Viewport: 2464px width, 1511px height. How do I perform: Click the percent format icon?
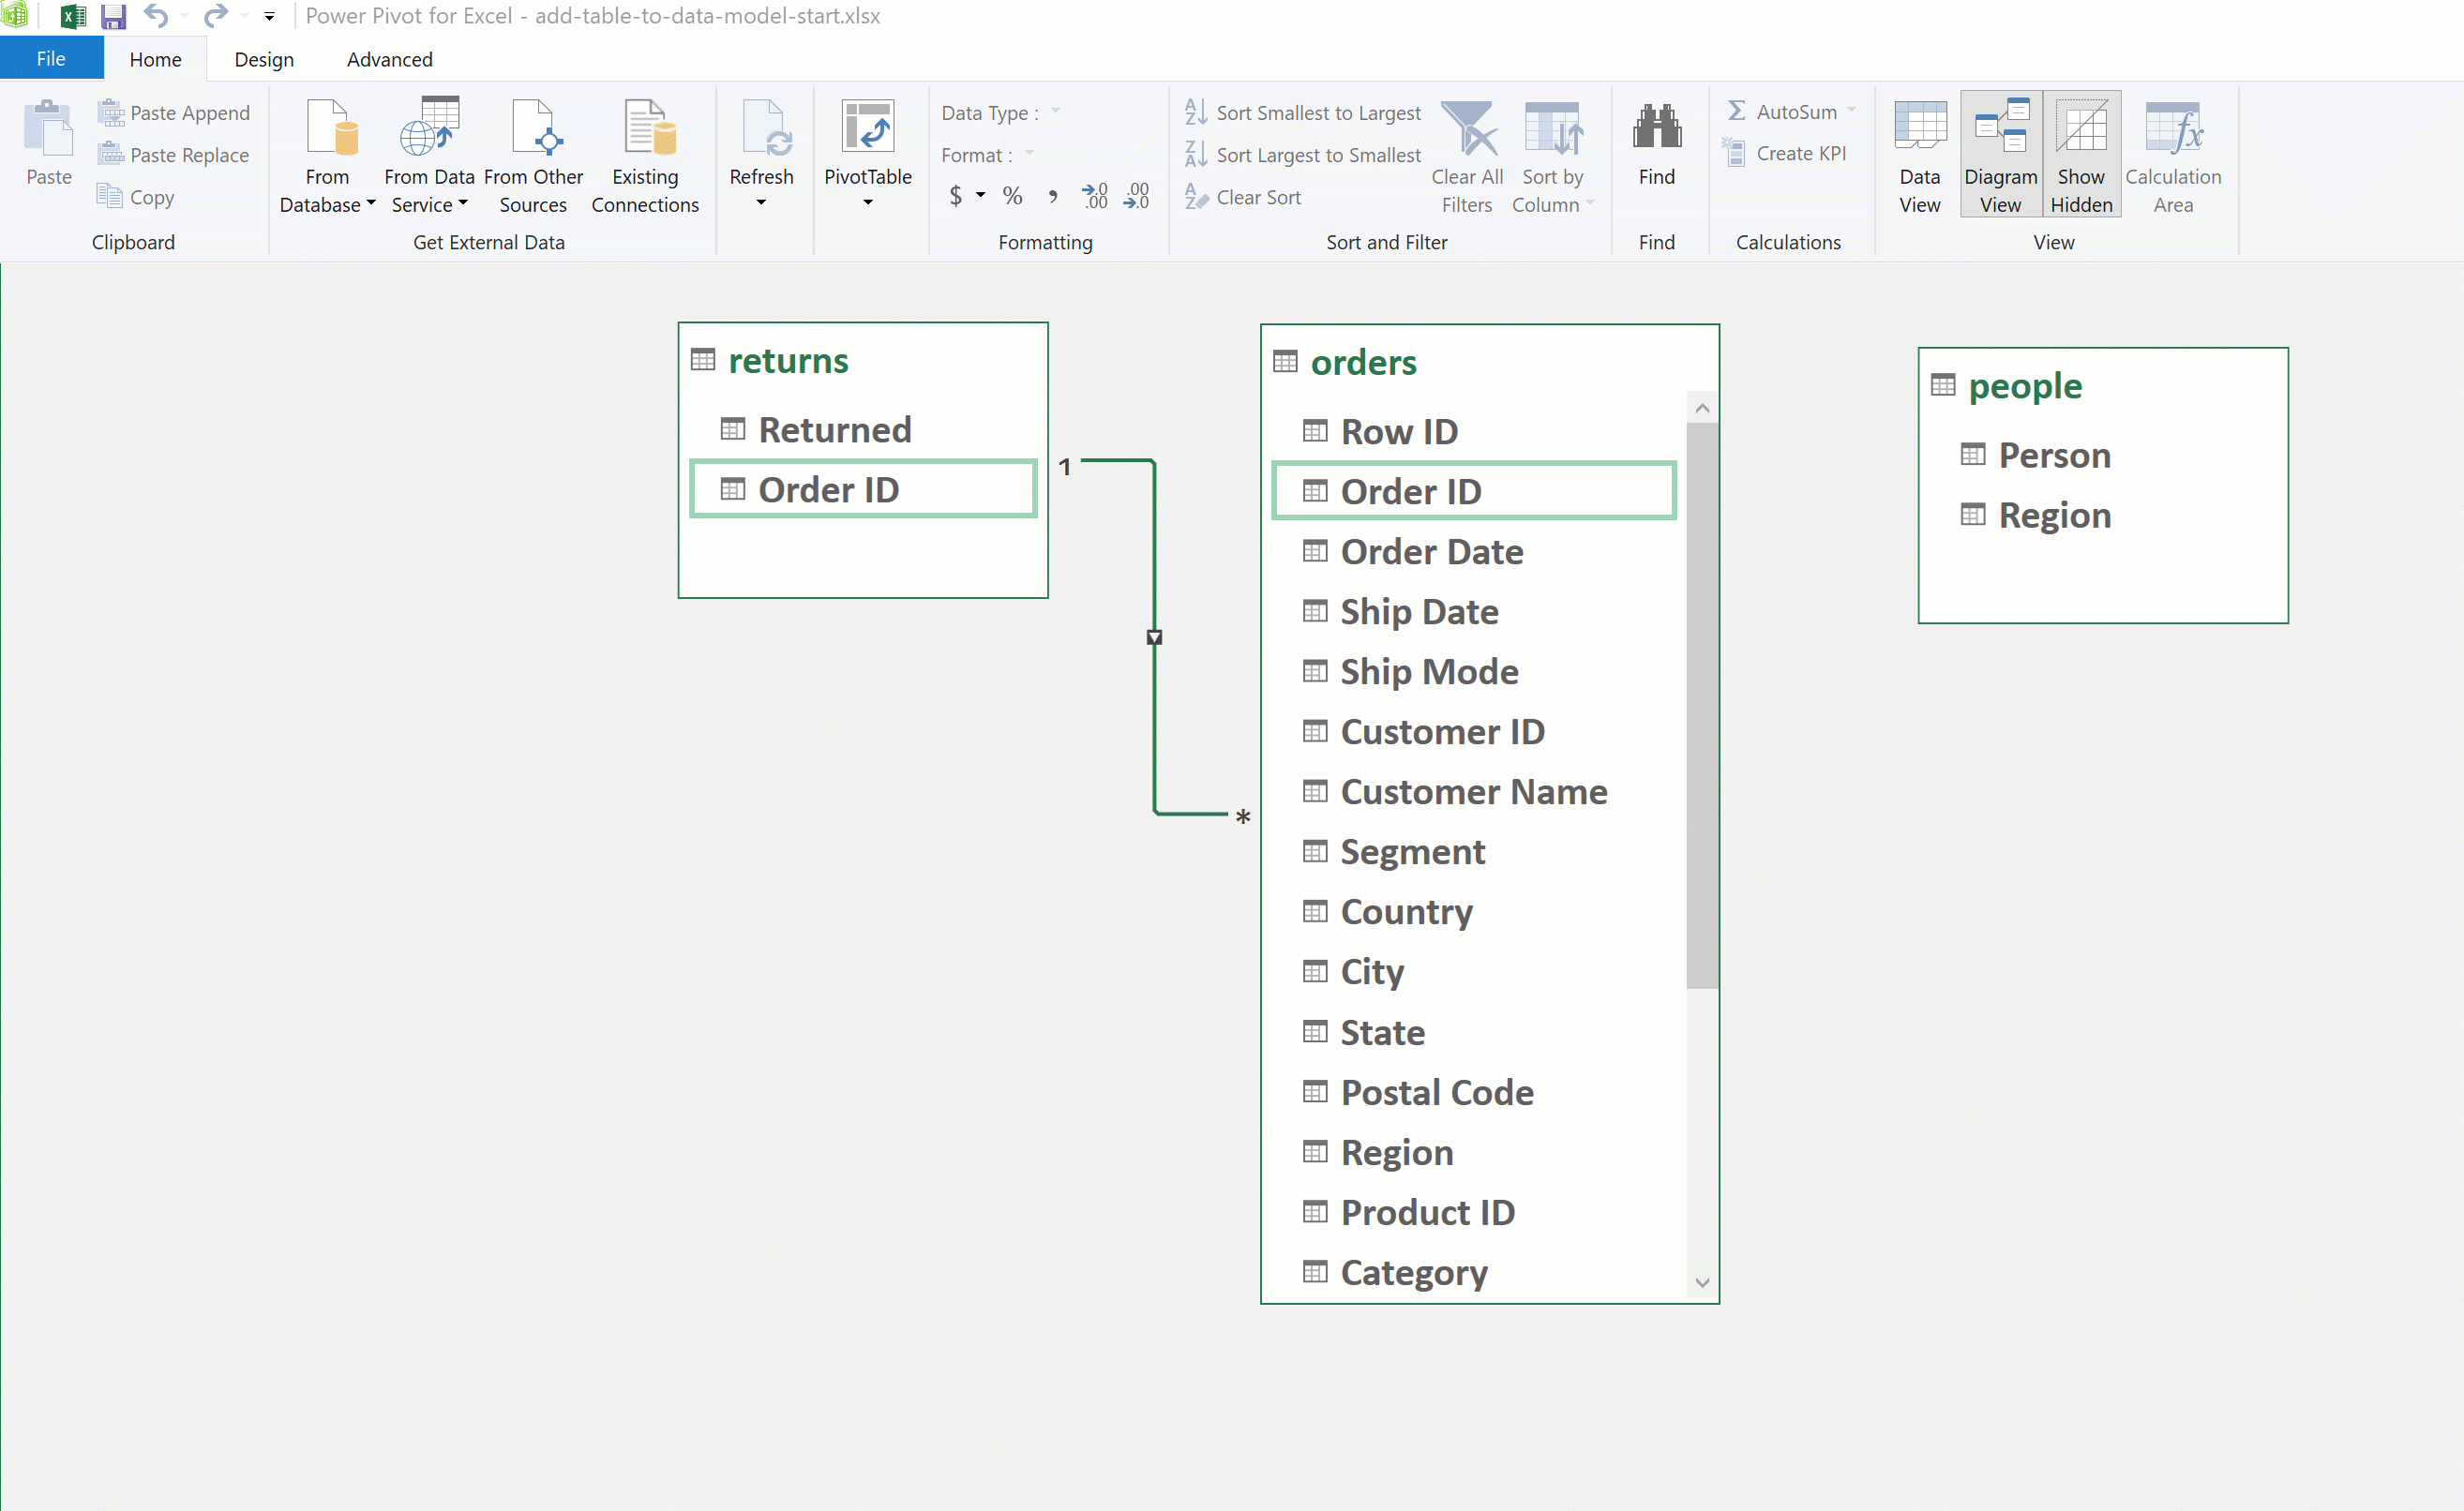click(1012, 196)
